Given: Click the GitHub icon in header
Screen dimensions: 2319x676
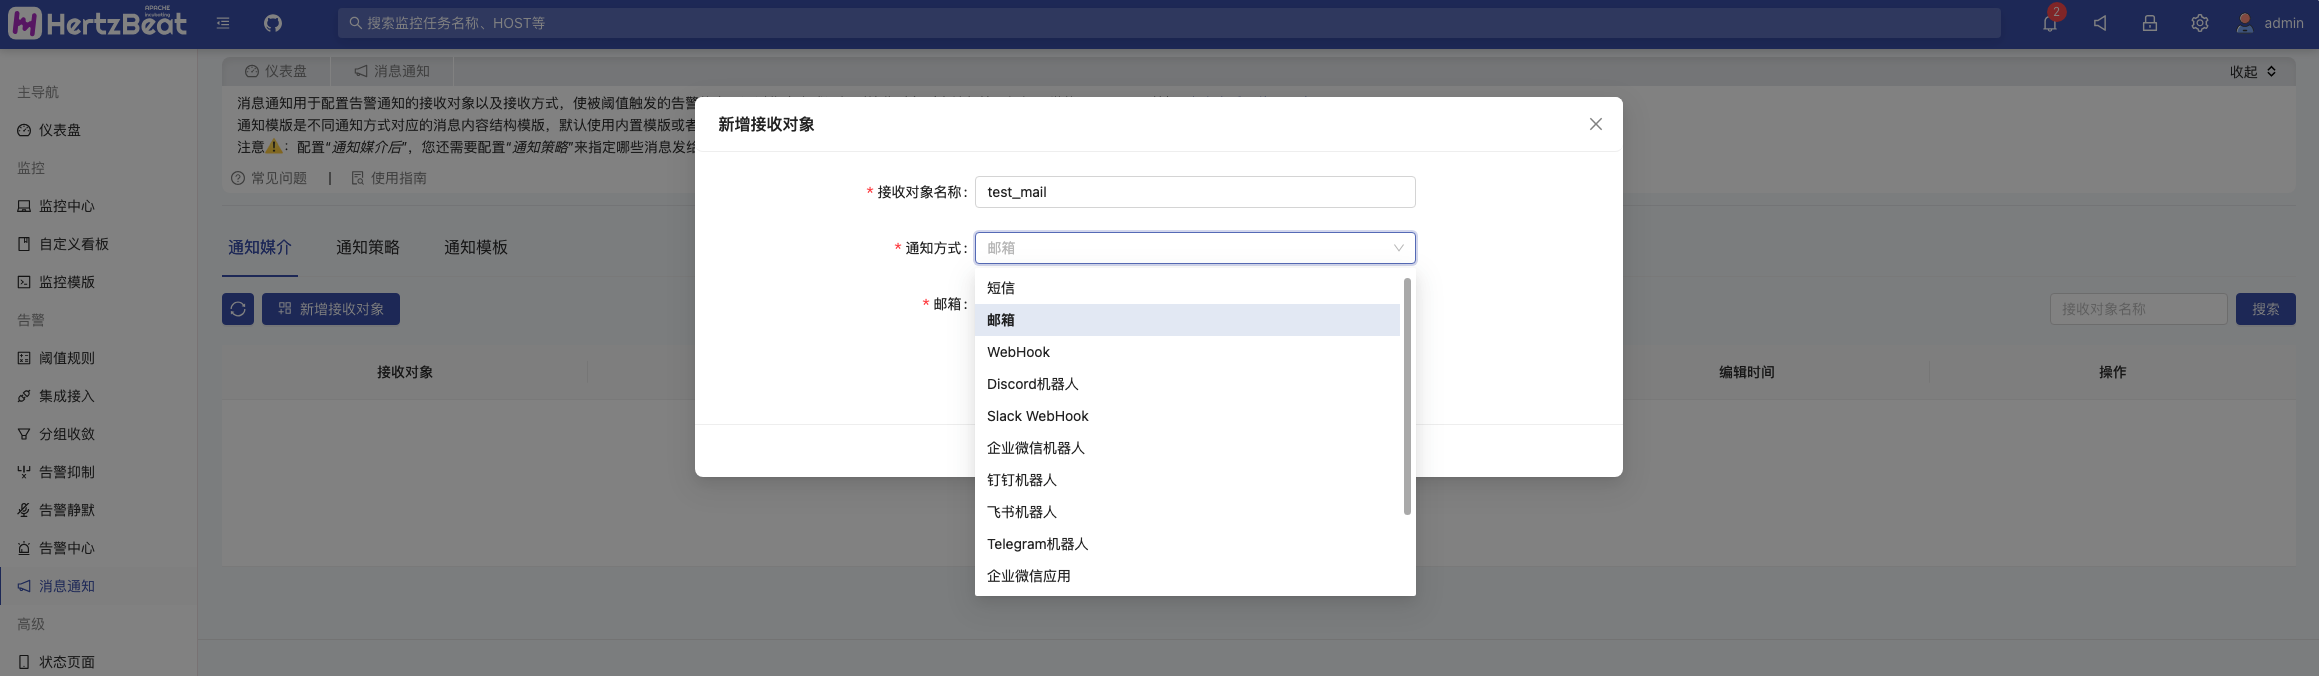Looking at the screenshot, I should tap(273, 23).
